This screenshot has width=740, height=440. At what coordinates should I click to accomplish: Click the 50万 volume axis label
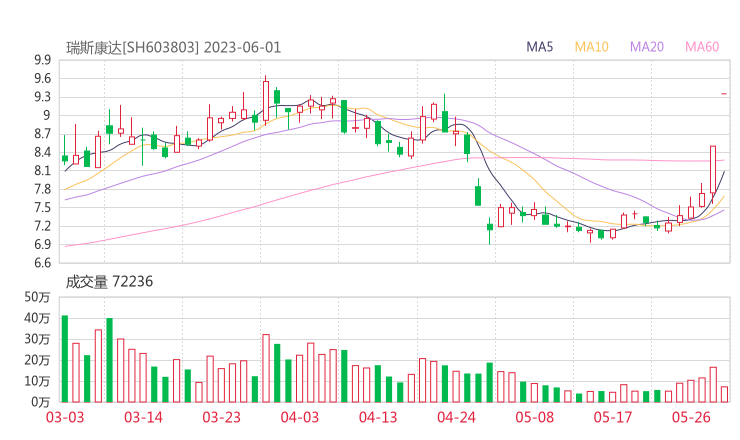pyautogui.click(x=37, y=297)
